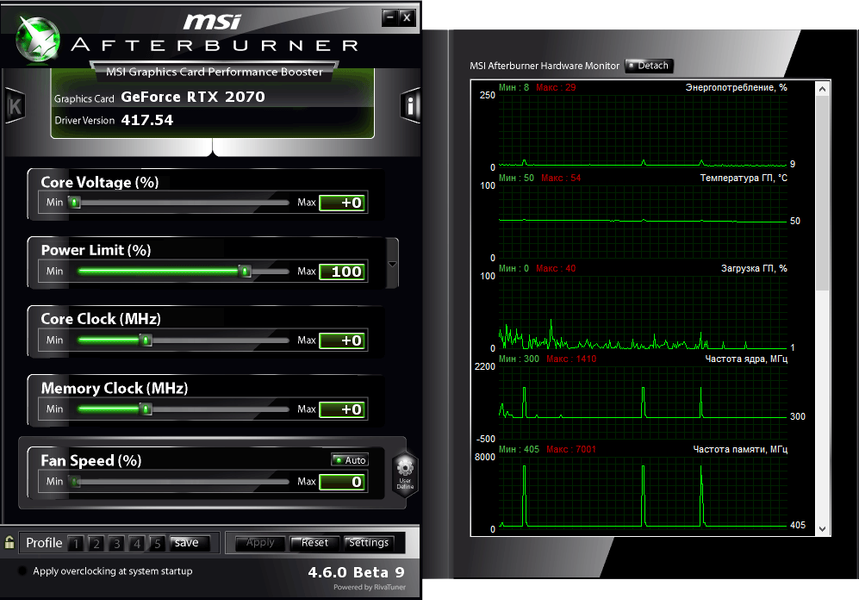The image size is (859, 600).
Task: Click the Fan Speed (%) label
Action: 91,461
